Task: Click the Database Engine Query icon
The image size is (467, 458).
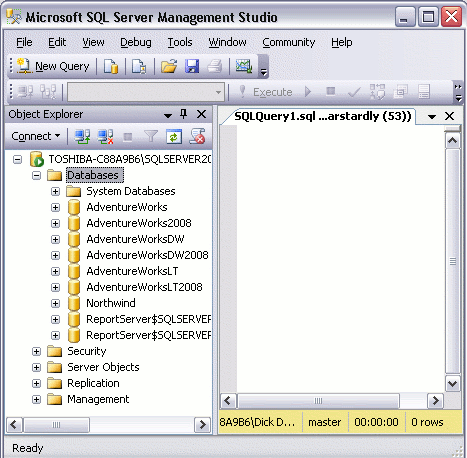Action: click(x=111, y=66)
